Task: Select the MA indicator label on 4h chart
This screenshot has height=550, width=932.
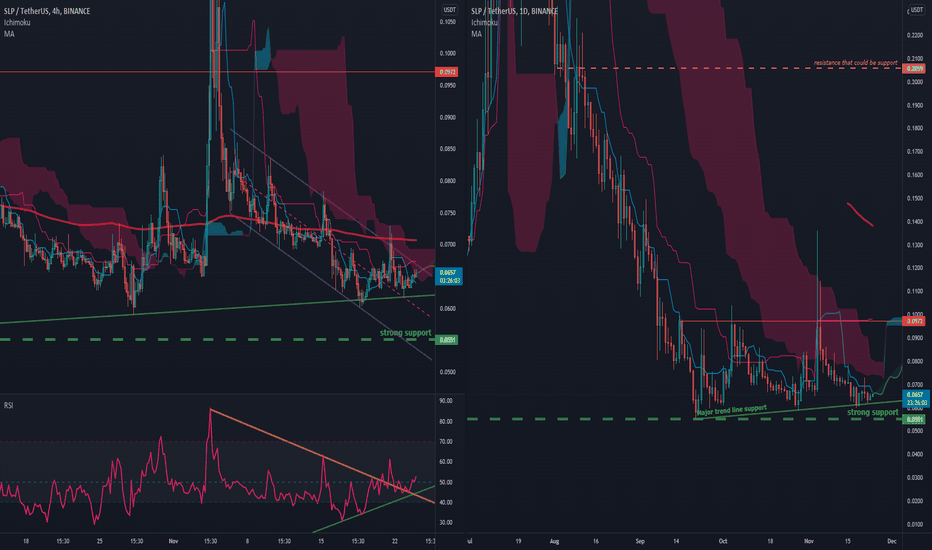Action: pyautogui.click(x=9, y=34)
